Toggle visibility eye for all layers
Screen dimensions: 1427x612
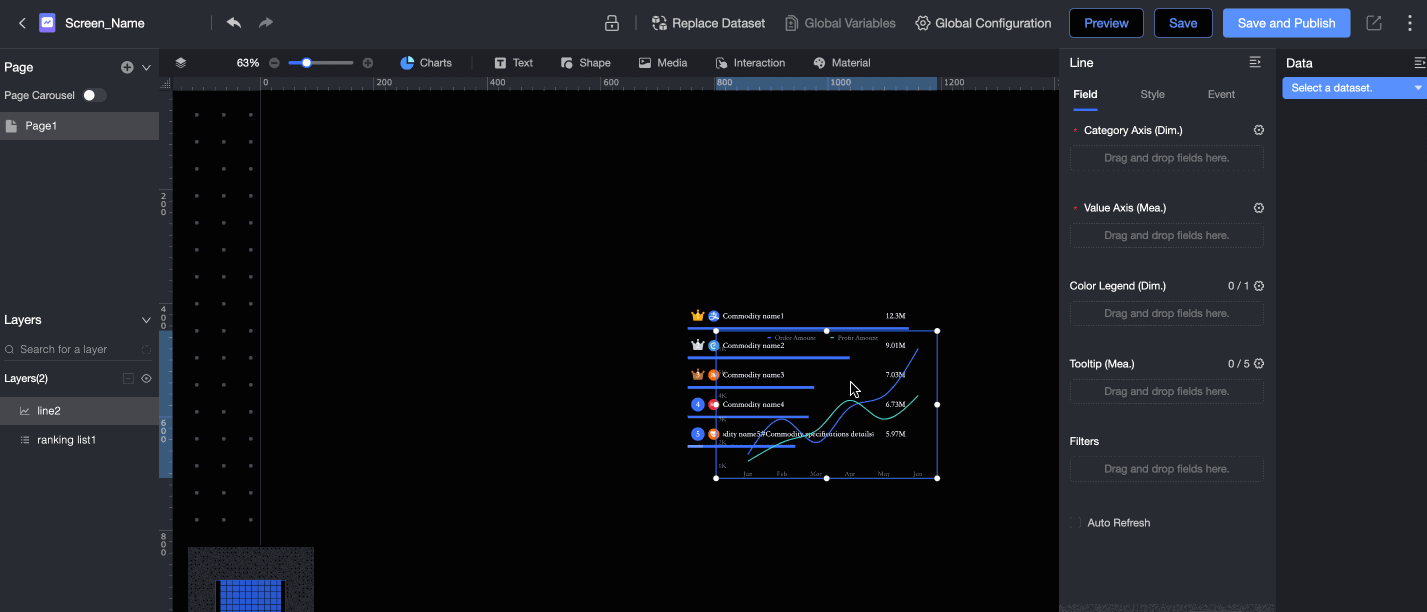pos(146,379)
